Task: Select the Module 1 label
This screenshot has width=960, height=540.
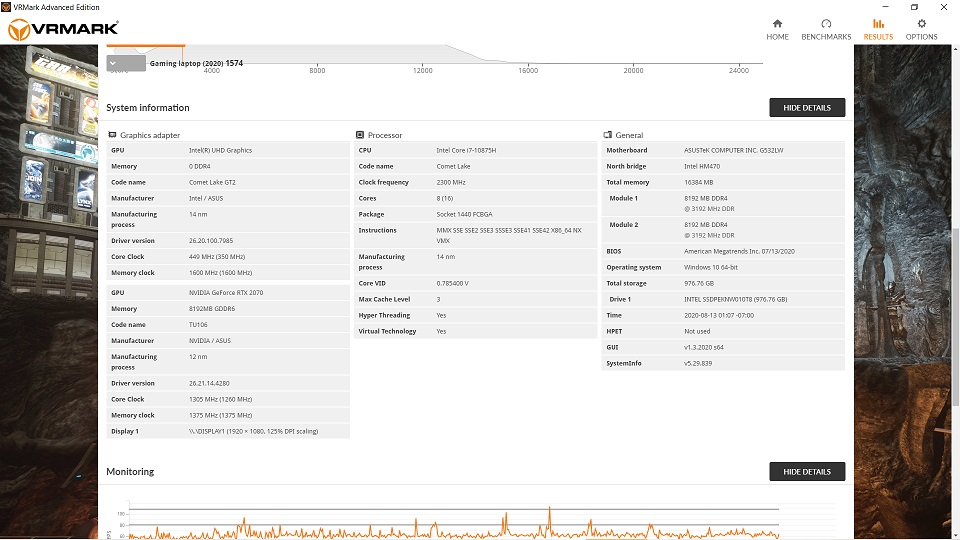Action: click(623, 198)
